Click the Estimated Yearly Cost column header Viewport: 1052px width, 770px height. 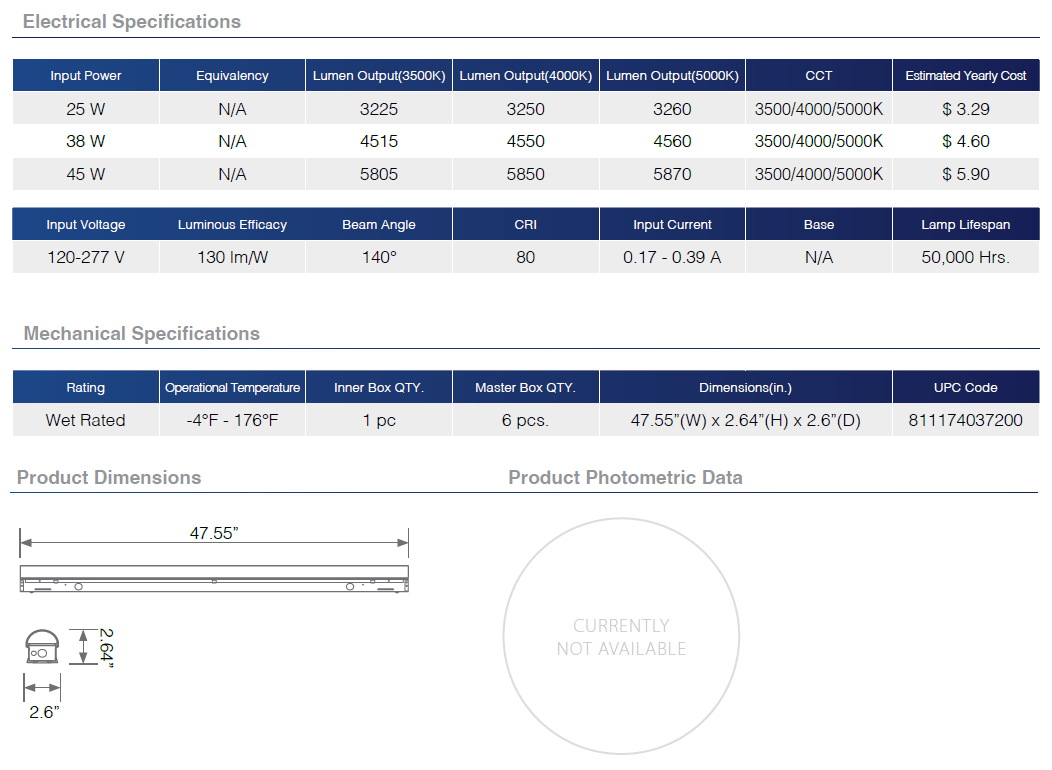tap(965, 76)
